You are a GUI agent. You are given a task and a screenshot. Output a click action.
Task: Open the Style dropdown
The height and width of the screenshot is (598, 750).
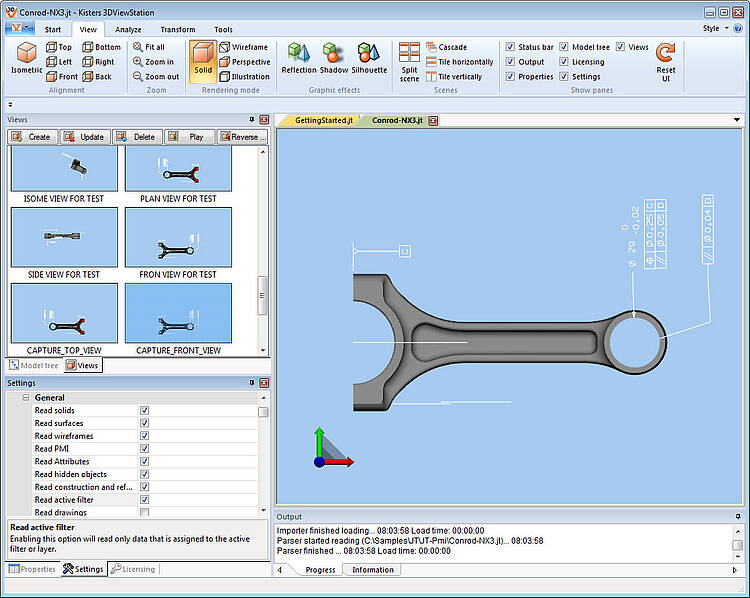tap(716, 28)
